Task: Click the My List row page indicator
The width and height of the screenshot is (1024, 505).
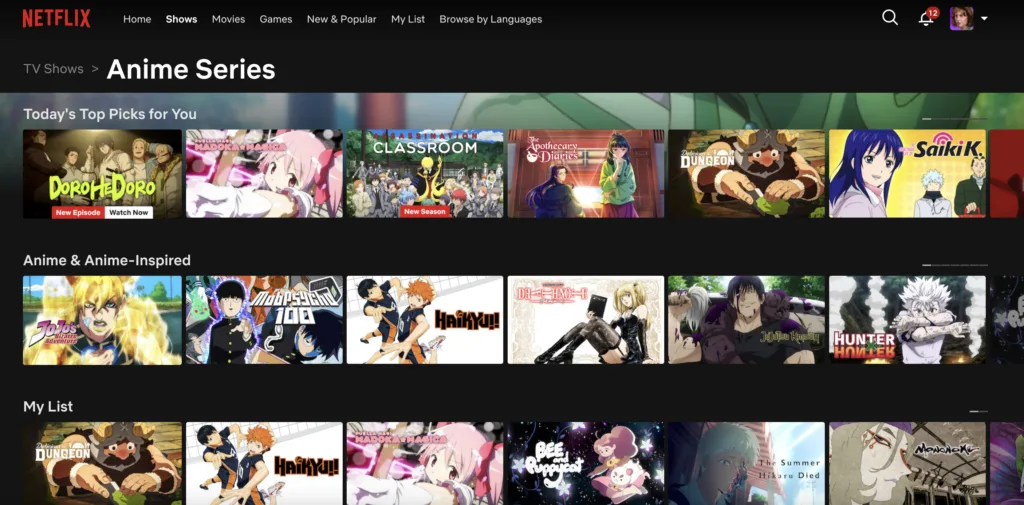Action: pyautogui.click(x=978, y=411)
